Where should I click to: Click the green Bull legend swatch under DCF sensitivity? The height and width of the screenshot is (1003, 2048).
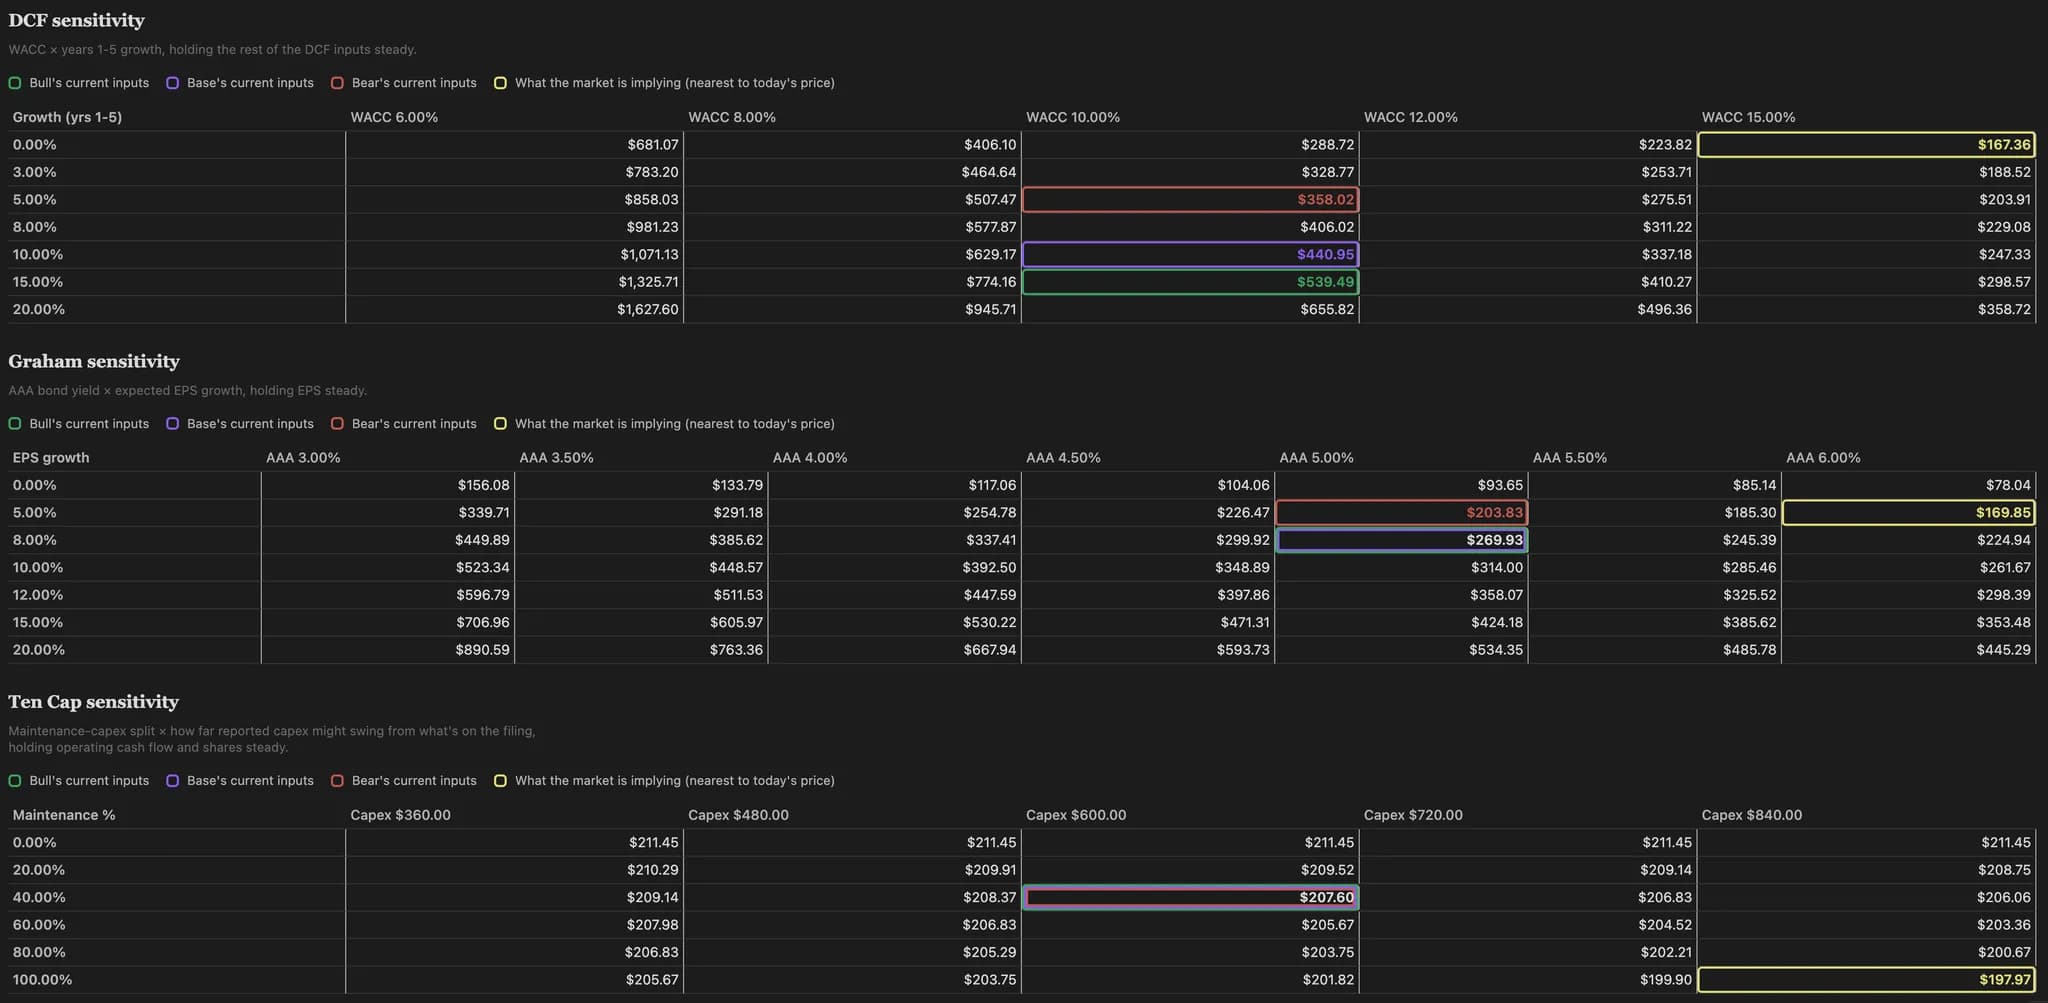pos(15,83)
